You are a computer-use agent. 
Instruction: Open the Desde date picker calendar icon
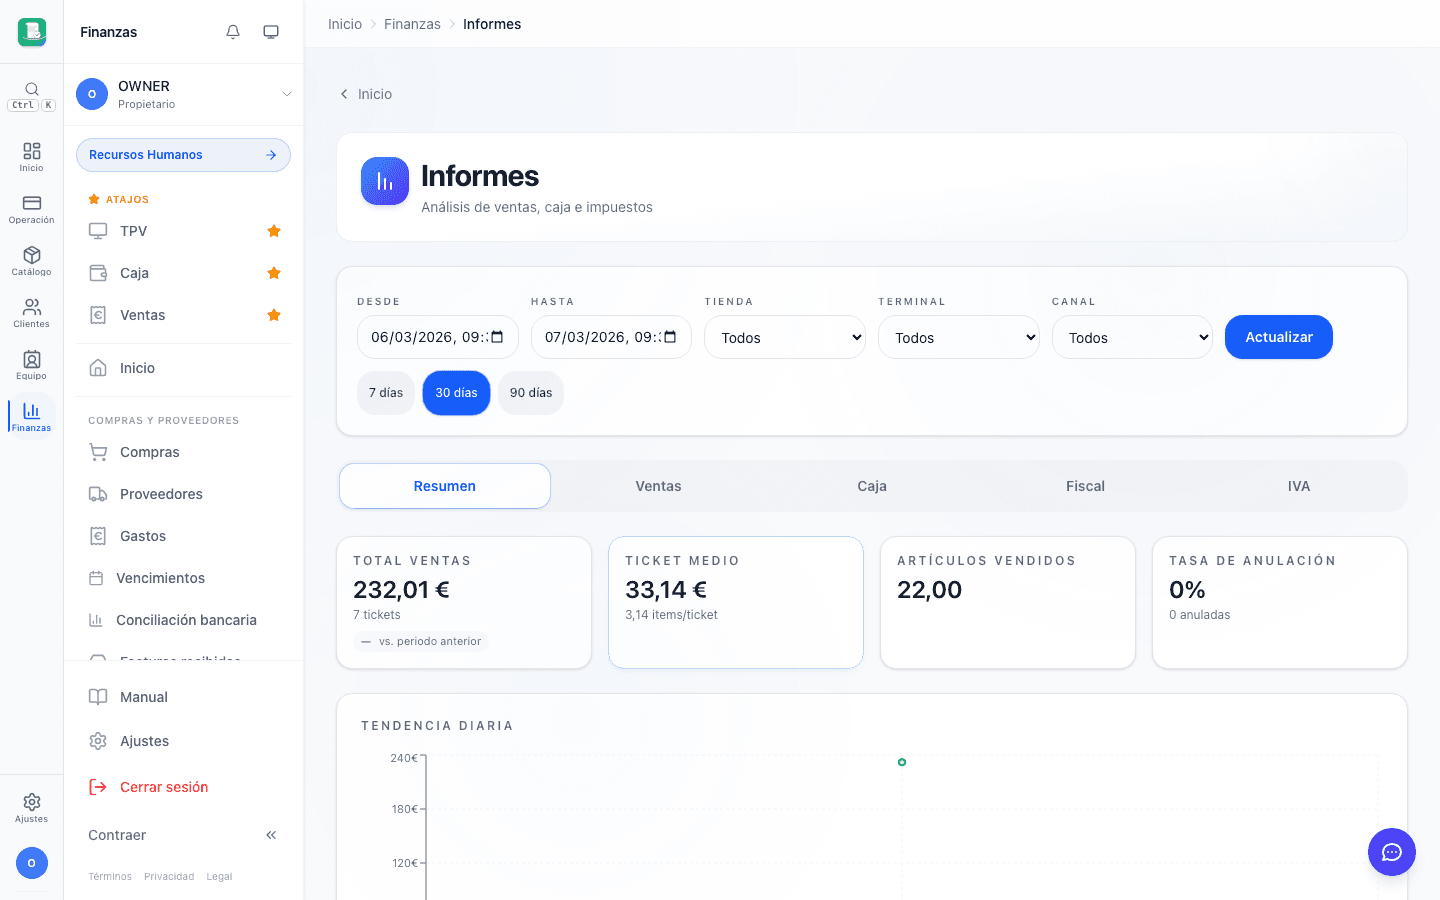click(497, 337)
